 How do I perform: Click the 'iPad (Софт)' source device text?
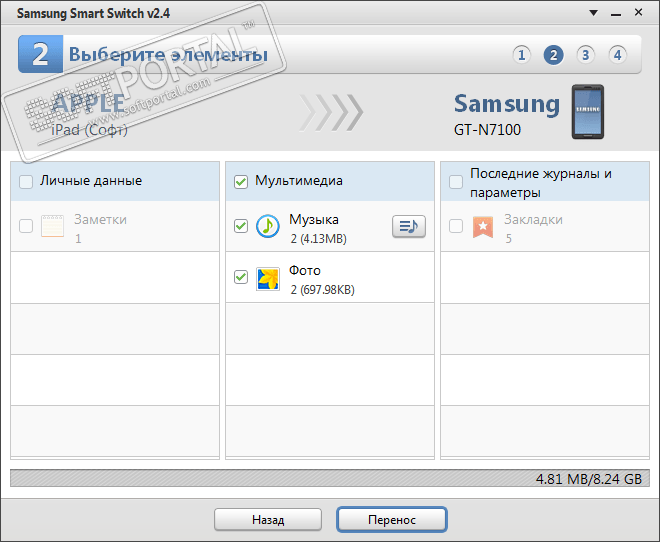tap(89, 130)
